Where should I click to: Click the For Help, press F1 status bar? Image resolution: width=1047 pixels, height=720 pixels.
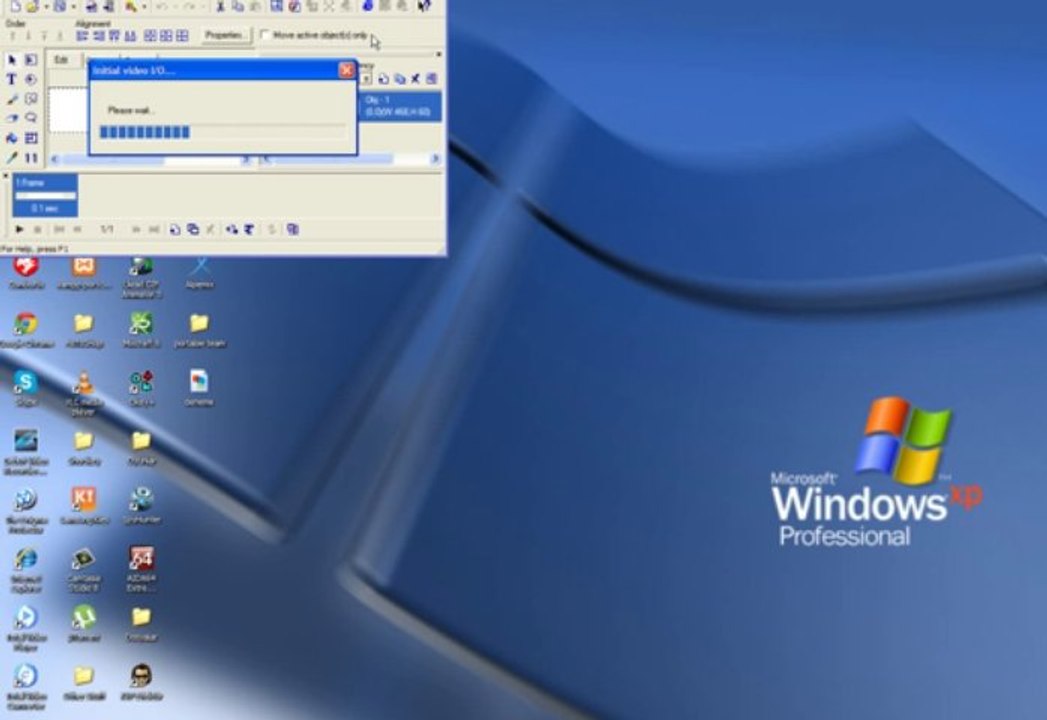[35, 248]
